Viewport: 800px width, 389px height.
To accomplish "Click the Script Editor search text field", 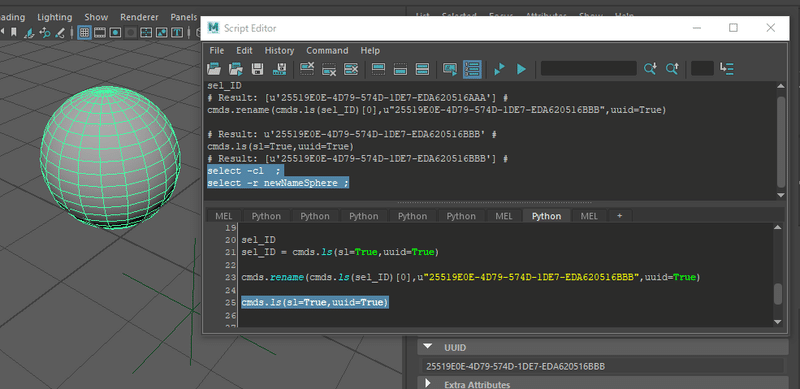I will [588, 68].
